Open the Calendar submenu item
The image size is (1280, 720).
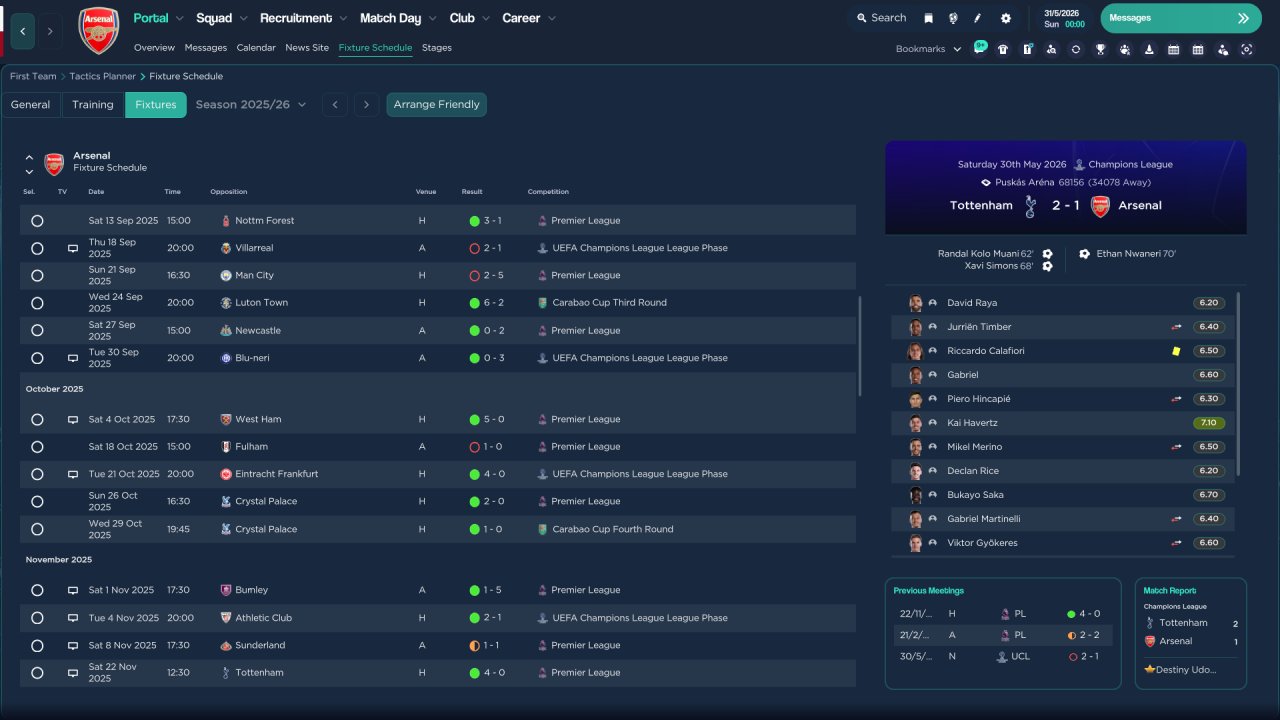point(256,48)
